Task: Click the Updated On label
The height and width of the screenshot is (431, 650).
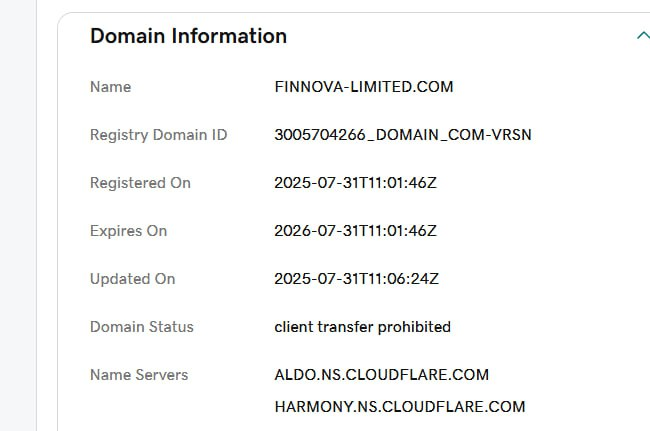Action: 132,279
